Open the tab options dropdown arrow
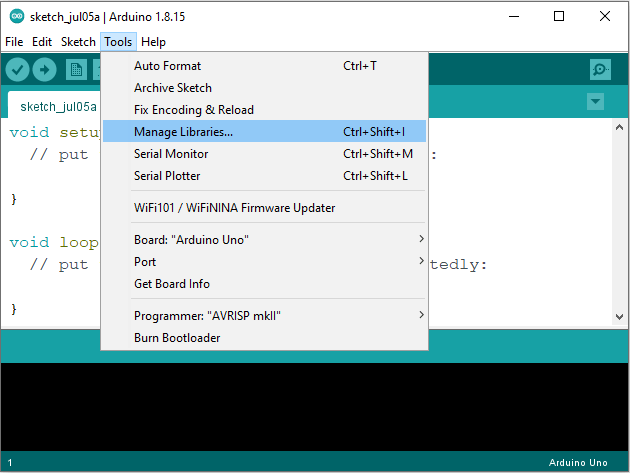The height and width of the screenshot is (473, 630). click(x=595, y=101)
